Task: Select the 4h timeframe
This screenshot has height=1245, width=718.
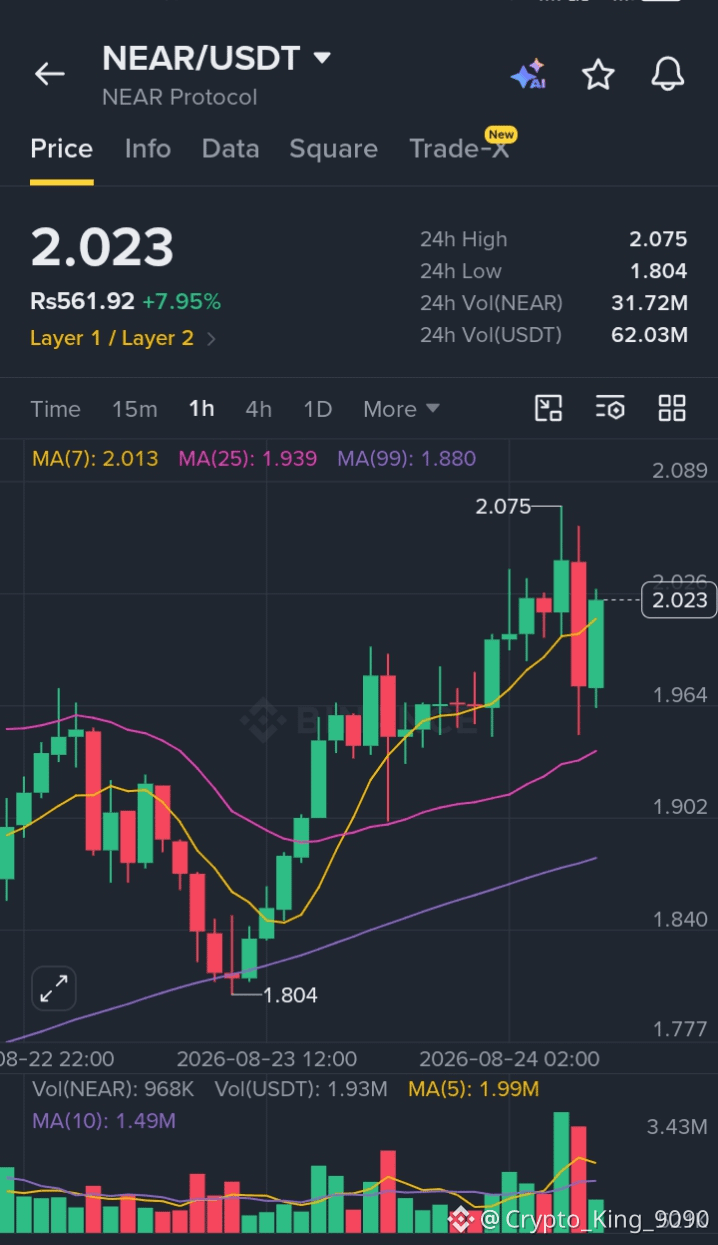Action: tap(258, 409)
